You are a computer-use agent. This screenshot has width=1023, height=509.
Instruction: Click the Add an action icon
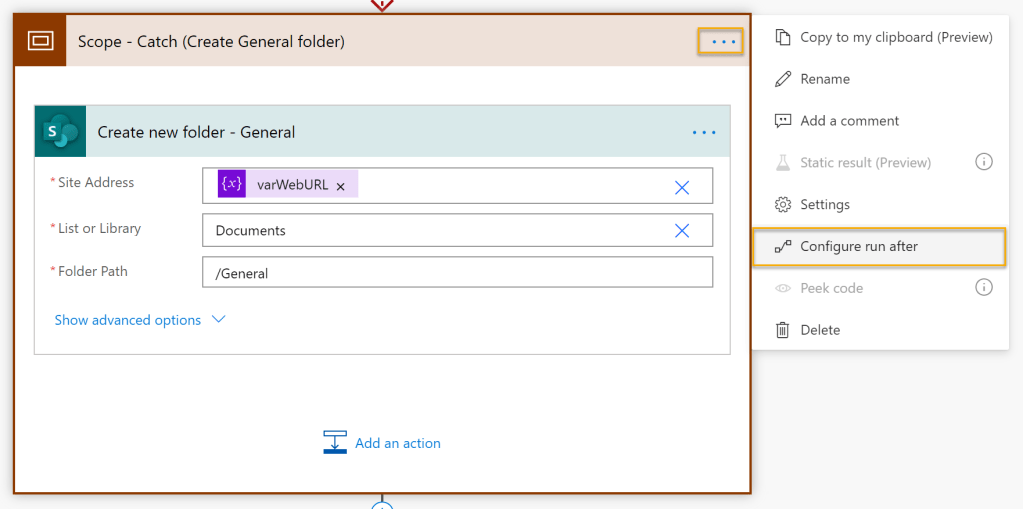click(x=335, y=443)
